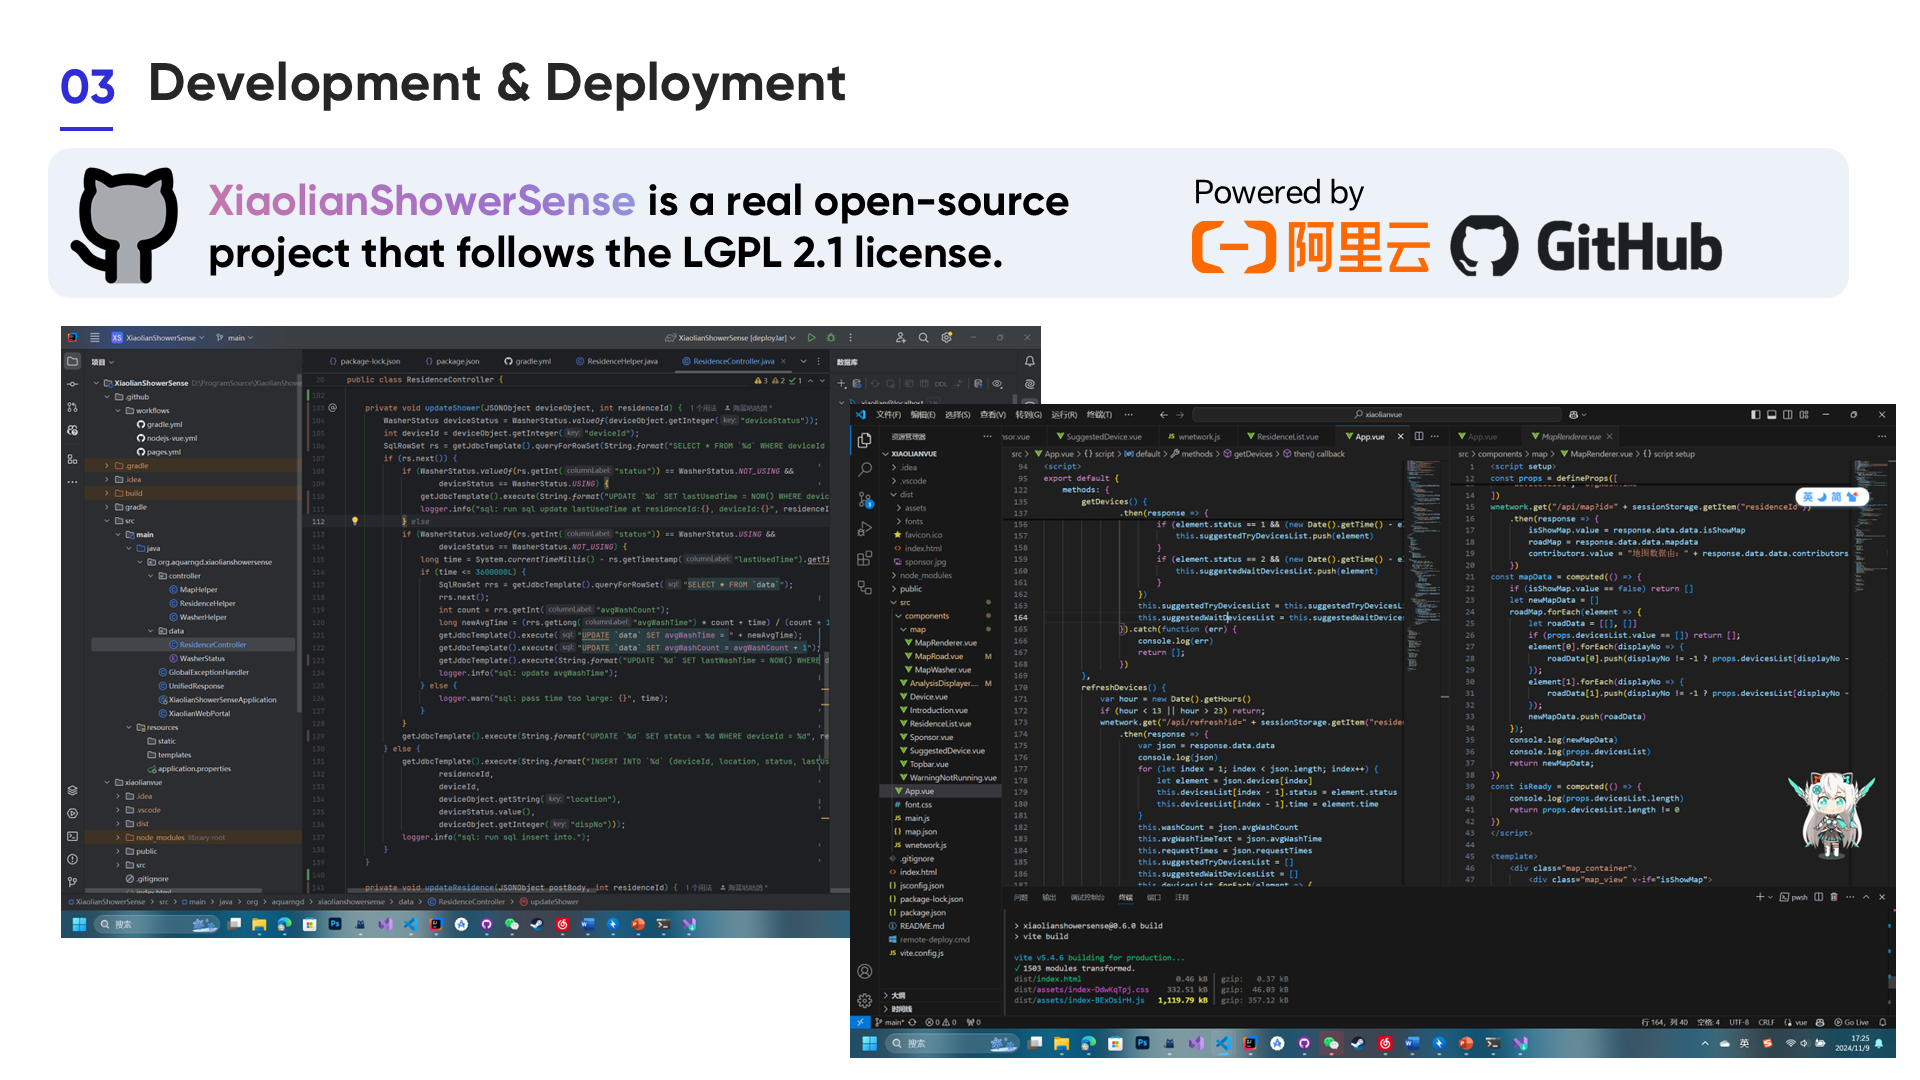Screen dimensions: 1920x1080
Task: Open the IntelliJ main hamburger menu
Action: coord(95,338)
